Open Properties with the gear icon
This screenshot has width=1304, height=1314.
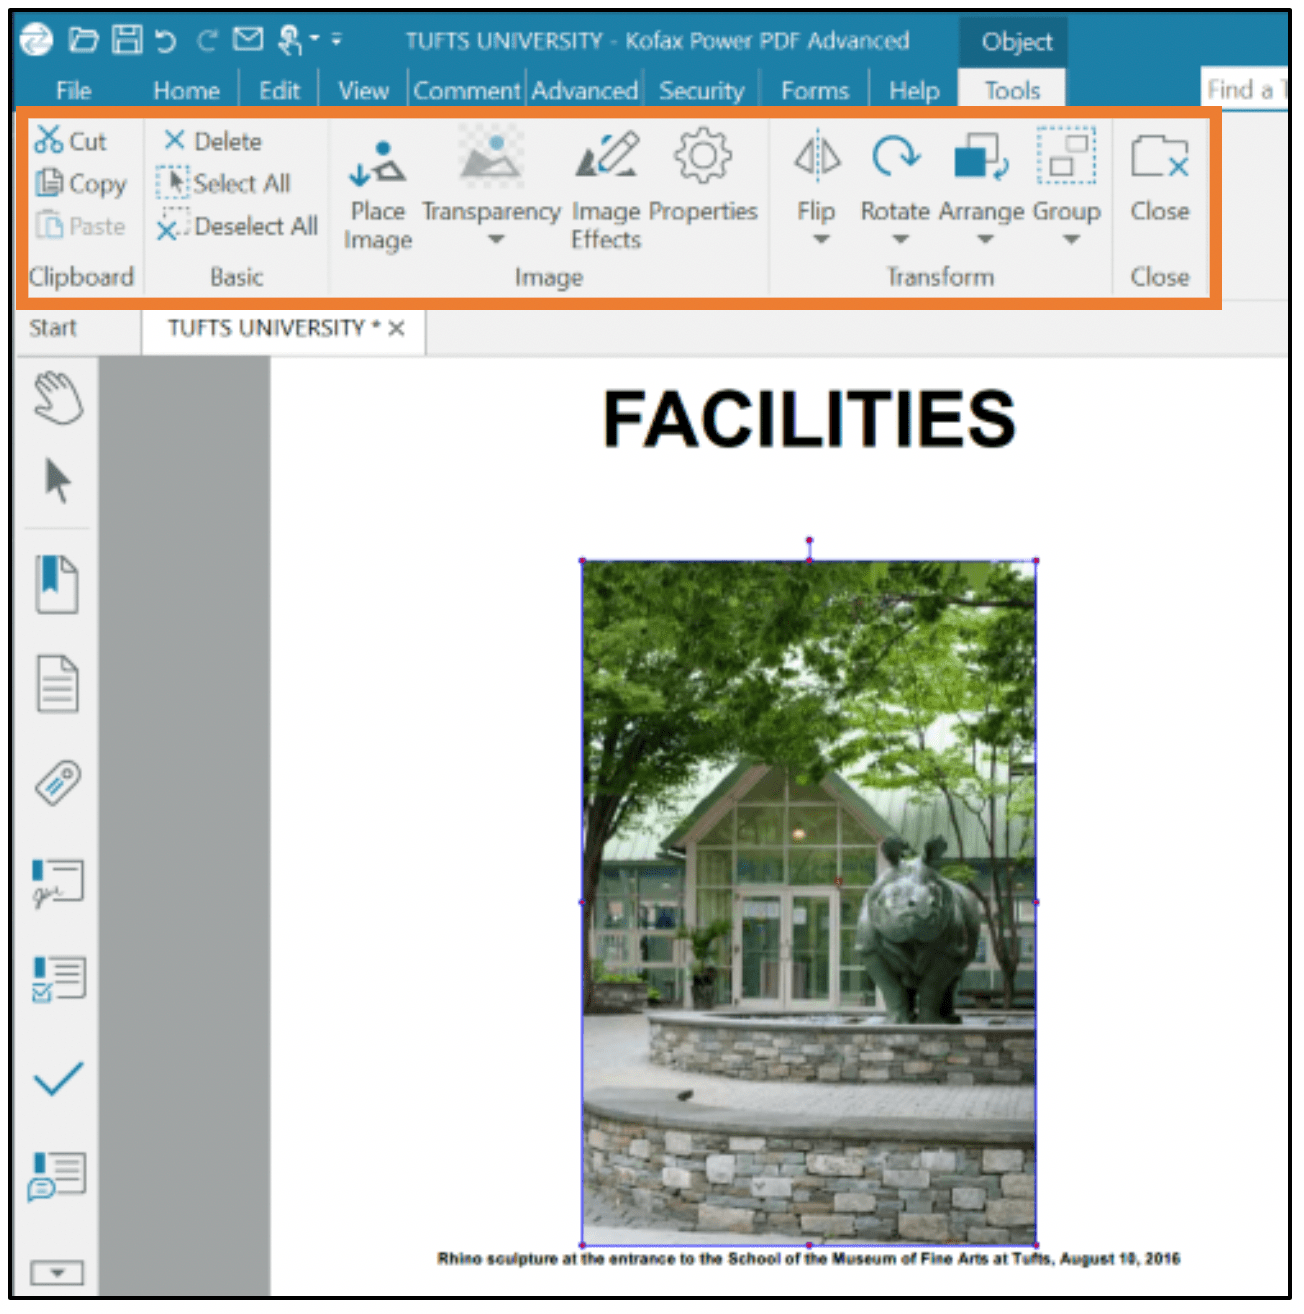point(703,155)
